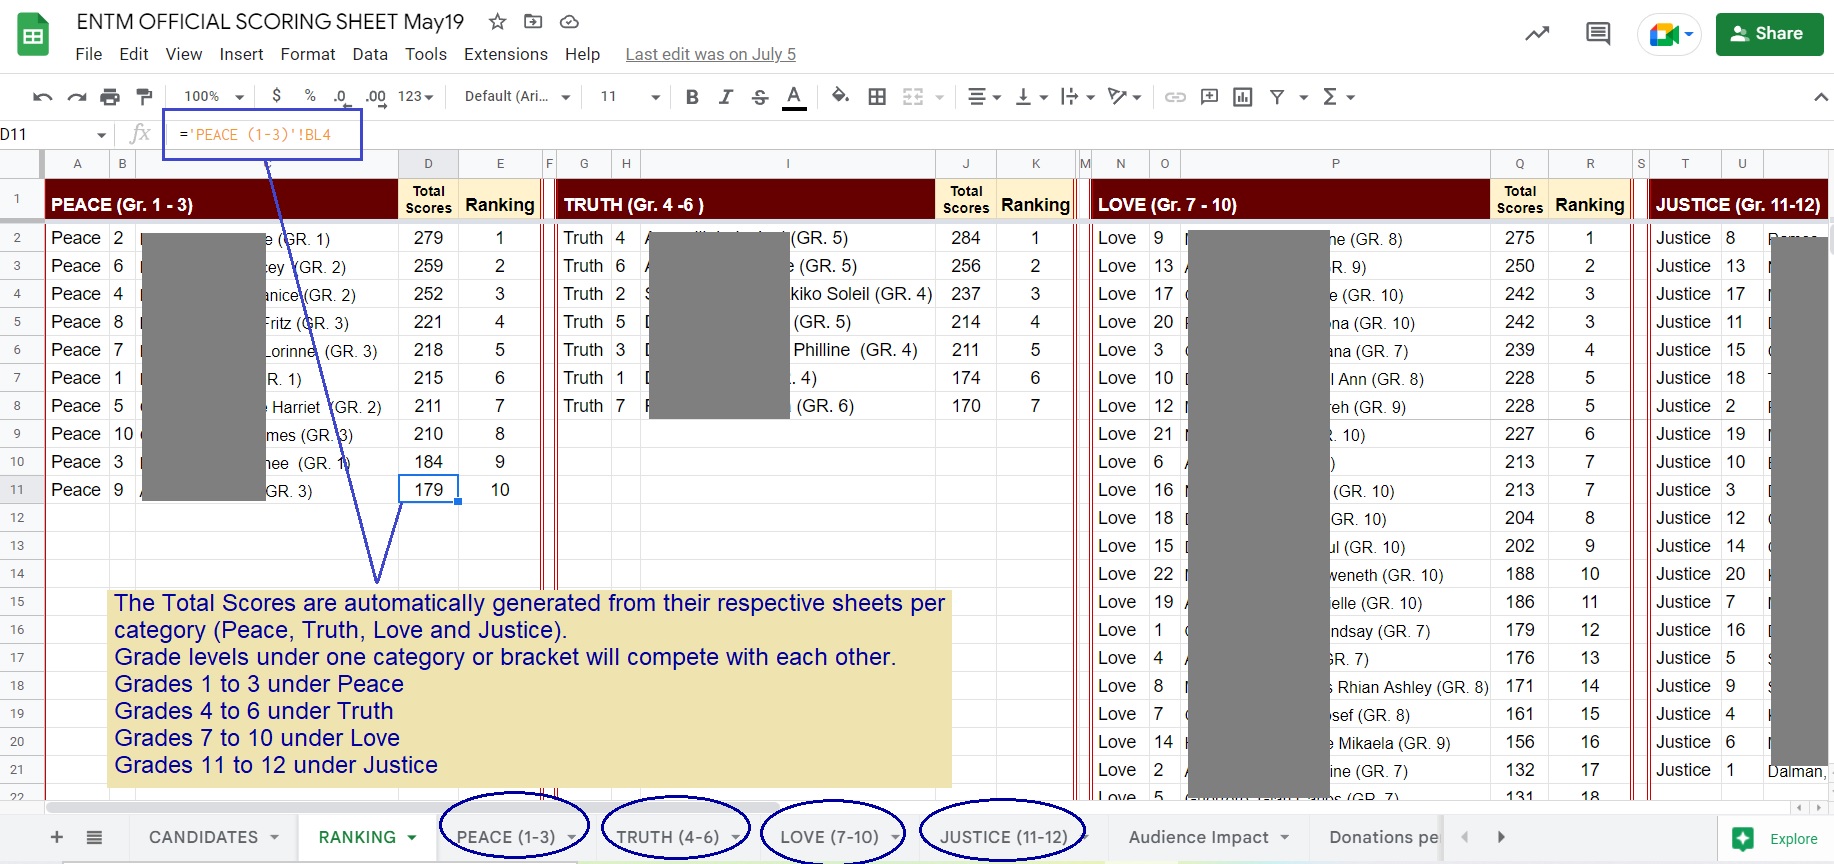Check the cloud save status icon
This screenshot has height=864, width=1834.
(x=569, y=22)
